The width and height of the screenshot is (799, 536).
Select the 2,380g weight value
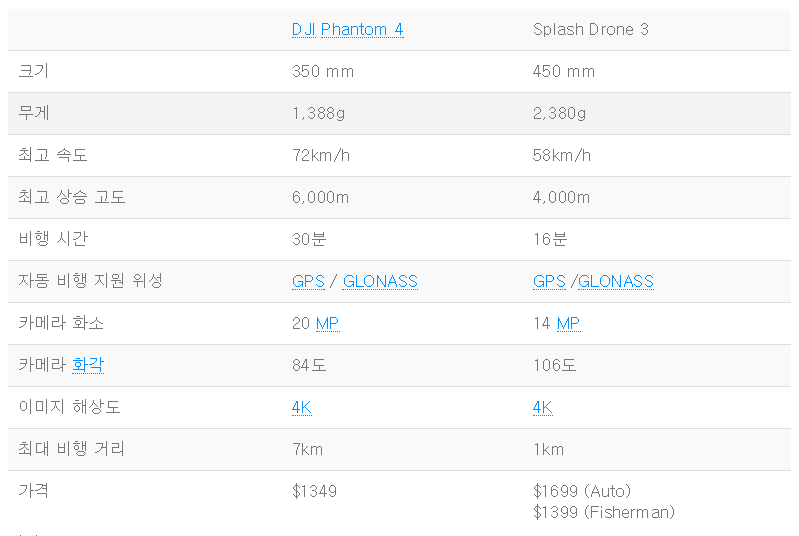[x=560, y=114]
